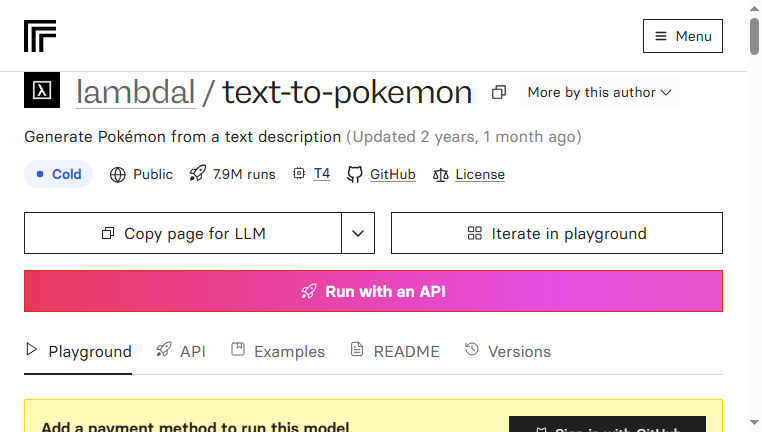The height and width of the screenshot is (432, 762).
Task: Switch to the README tab
Action: (395, 351)
